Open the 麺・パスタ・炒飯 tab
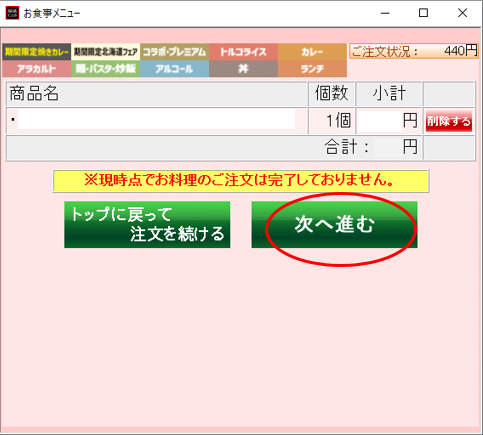Screen dimensions: 483x435 [x=105, y=69]
